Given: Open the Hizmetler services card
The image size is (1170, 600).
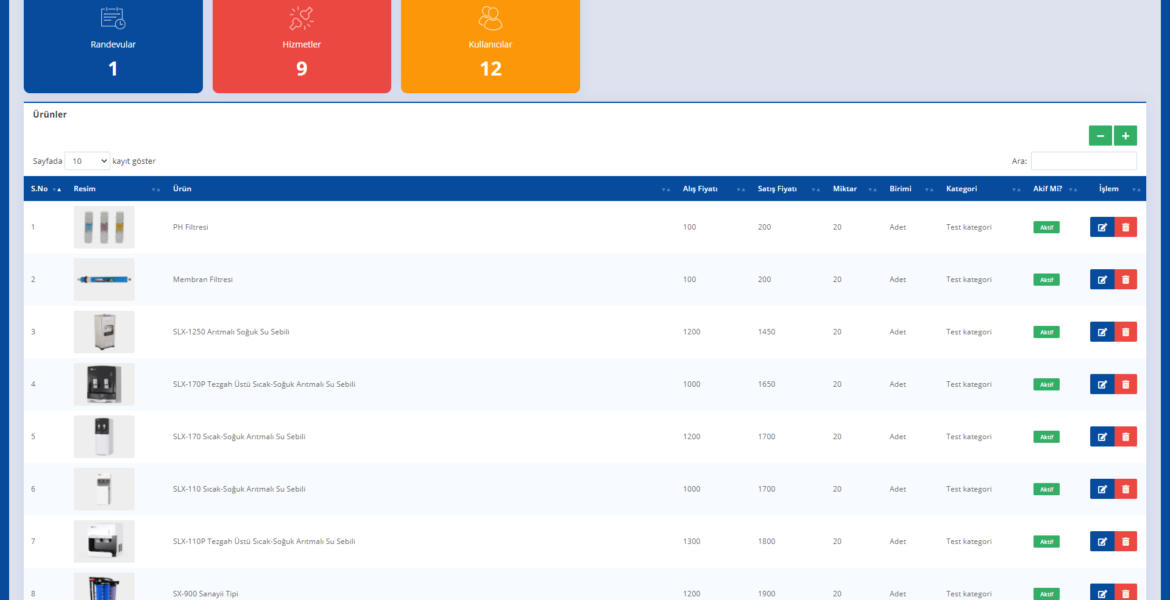Looking at the screenshot, I should (x=301, y=45).
